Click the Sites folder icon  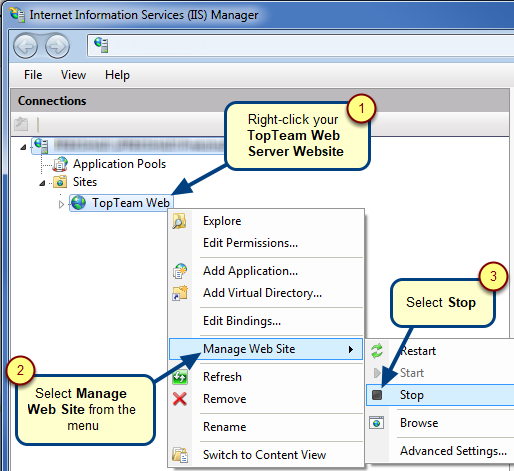60,182
